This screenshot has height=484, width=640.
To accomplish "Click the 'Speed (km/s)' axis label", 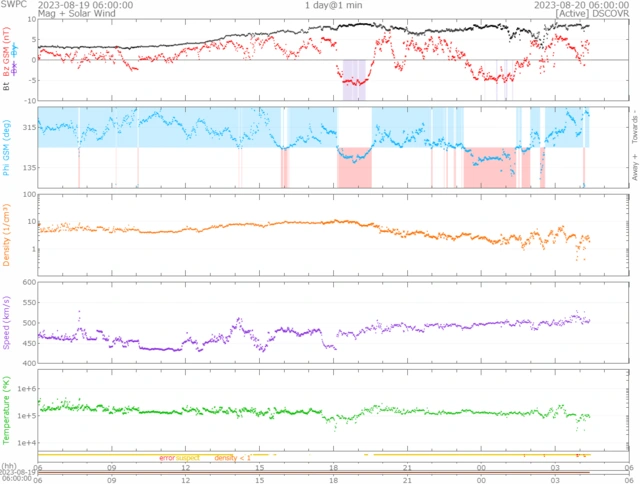I will coord(6,323).
